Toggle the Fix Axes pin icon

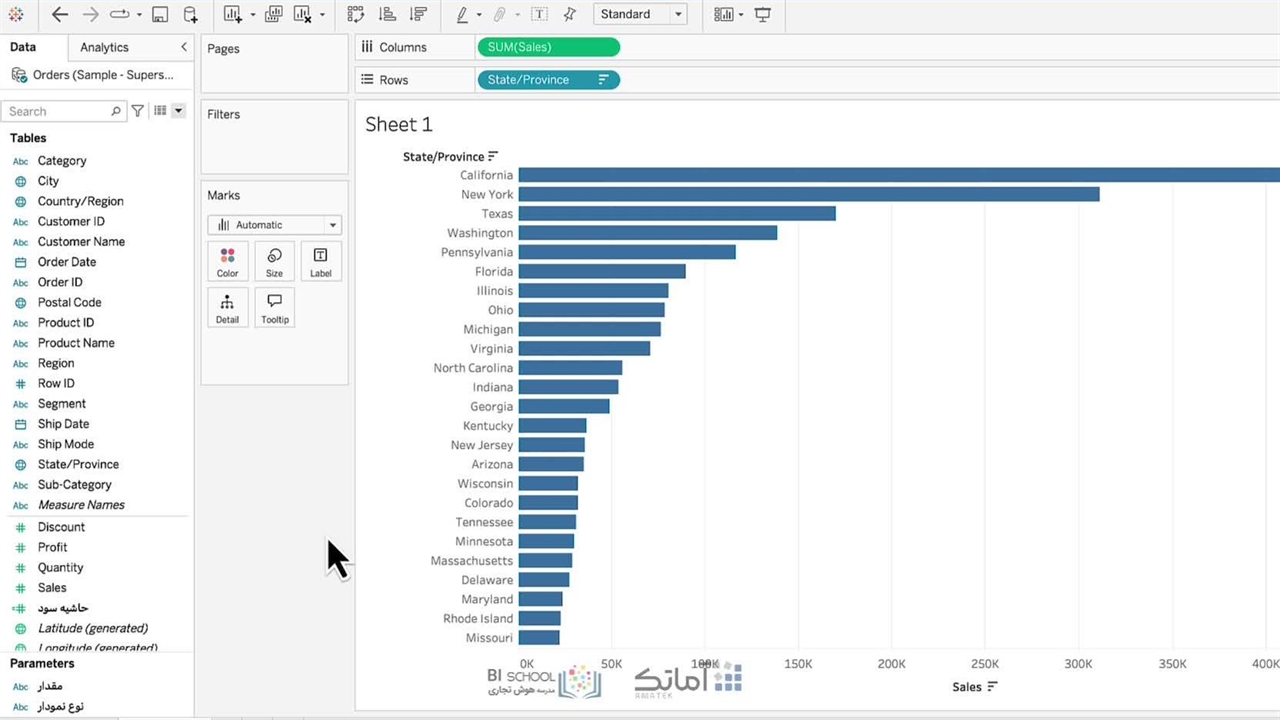pos(570,15)
